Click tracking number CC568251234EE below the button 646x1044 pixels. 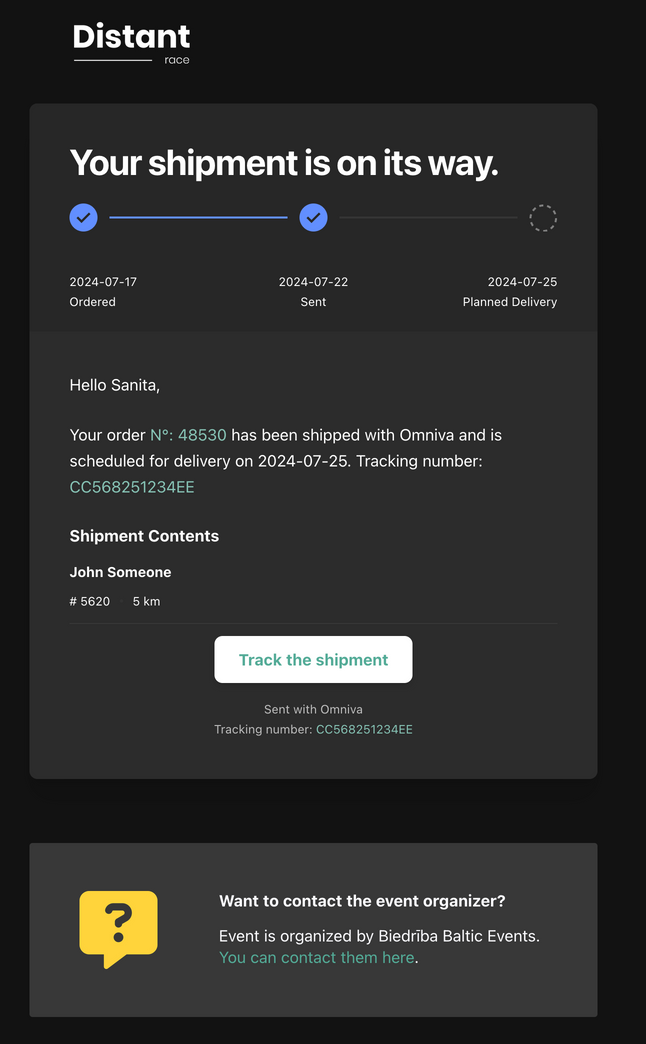[364, 729]
